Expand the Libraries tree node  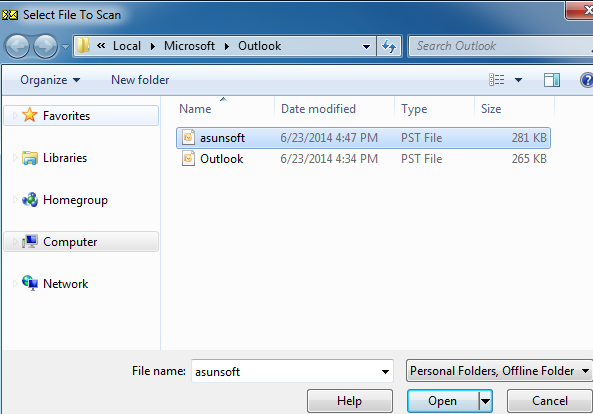15,158
